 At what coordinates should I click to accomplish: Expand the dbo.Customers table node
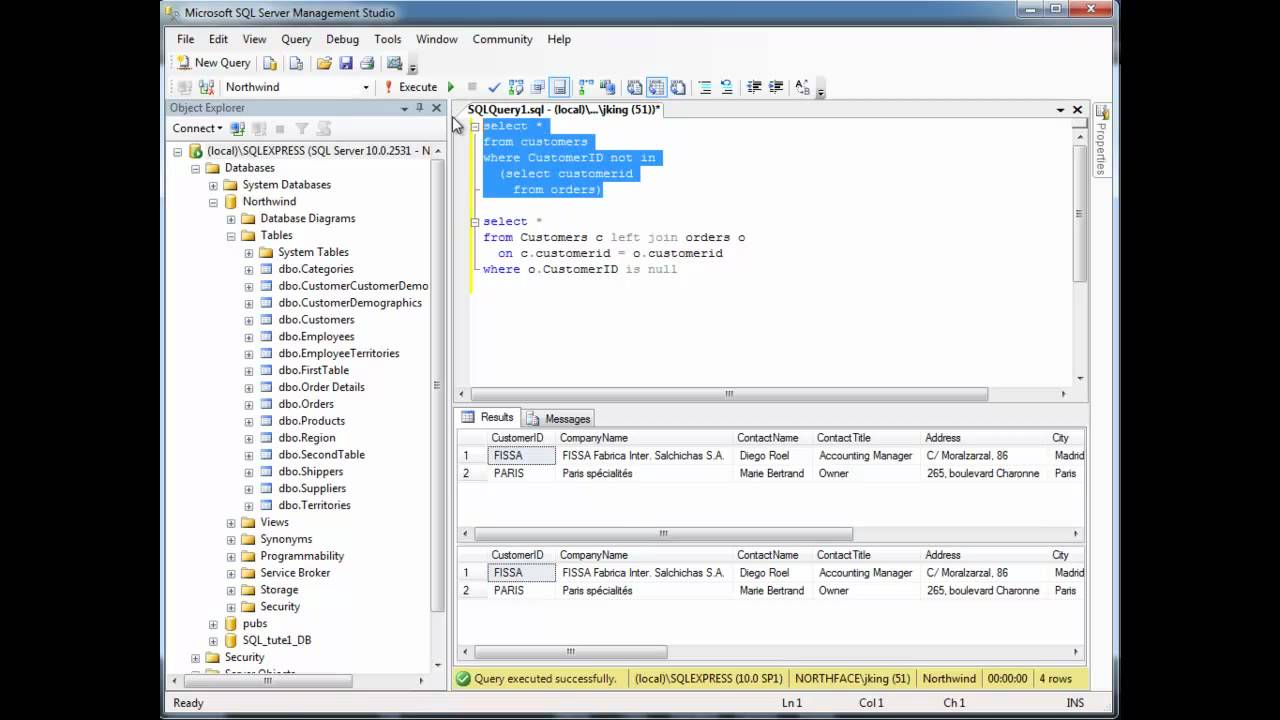point(249,320)
